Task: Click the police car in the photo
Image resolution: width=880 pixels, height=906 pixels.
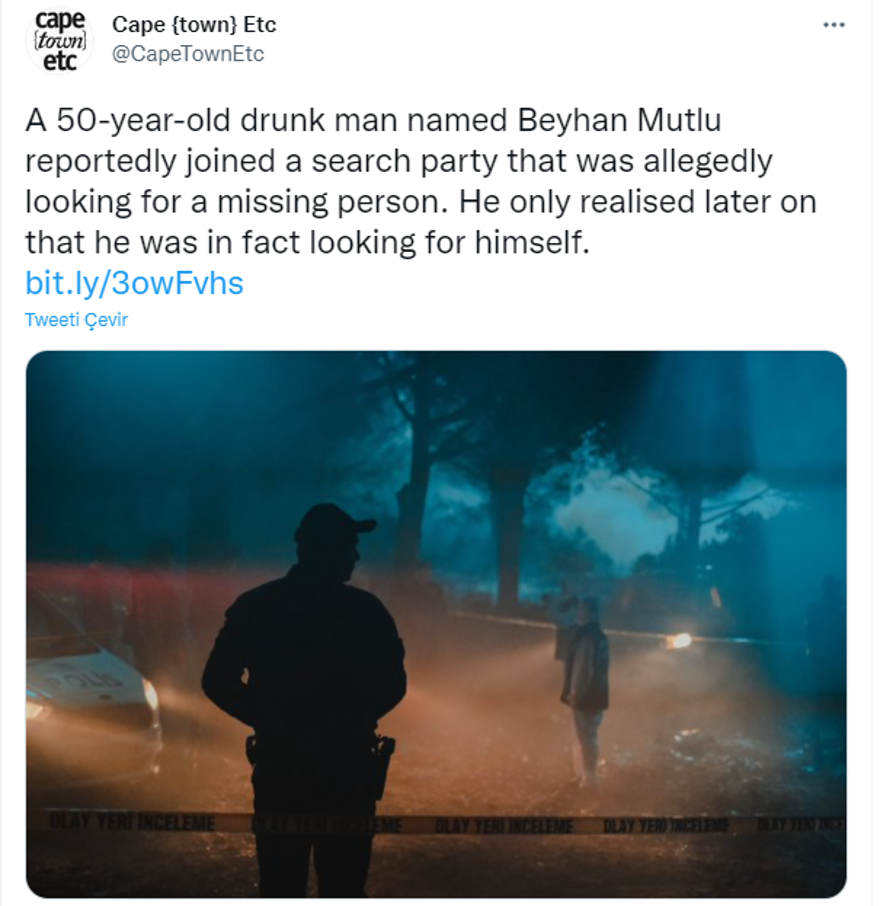Action: coord(85,690)
